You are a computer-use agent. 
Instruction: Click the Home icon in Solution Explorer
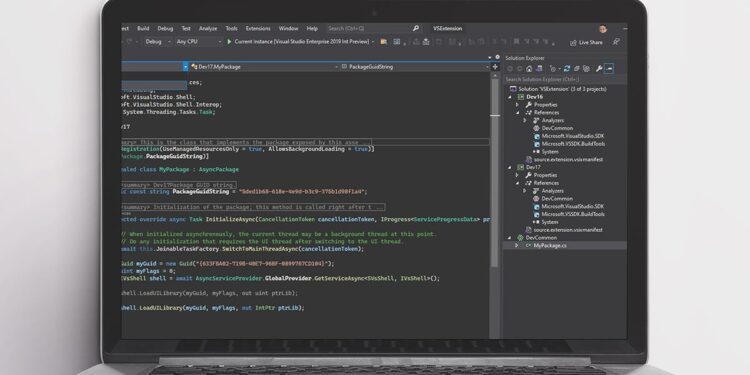coord(529,69)
